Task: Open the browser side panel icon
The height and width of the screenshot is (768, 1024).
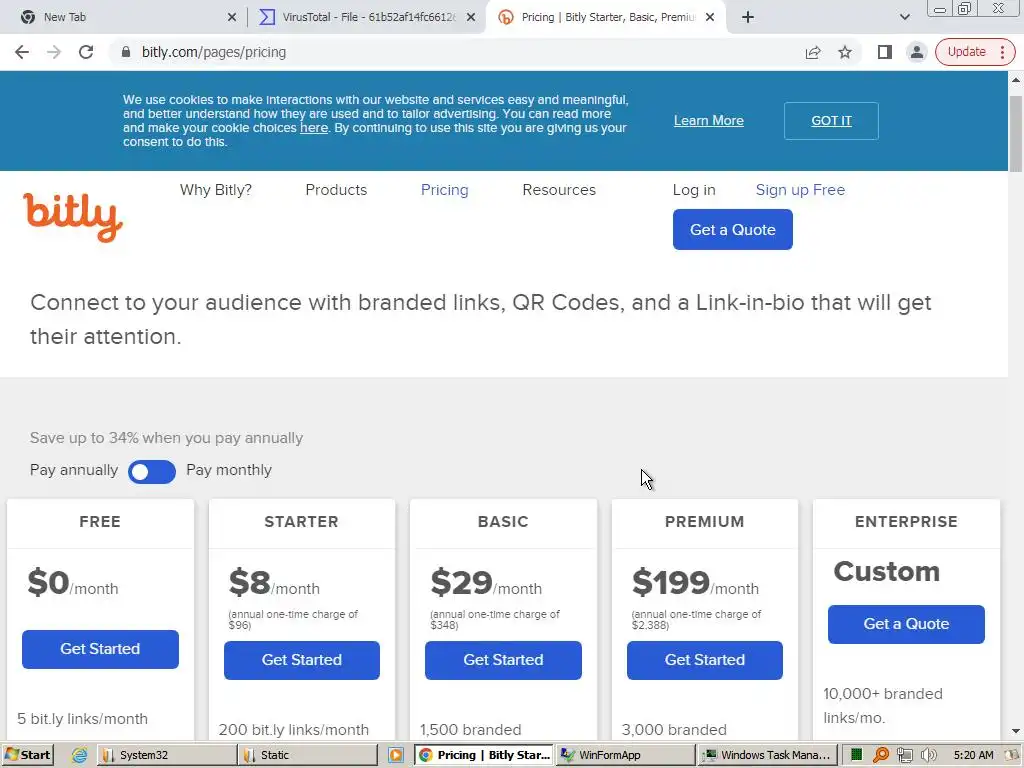Action: click(x=884, y=52)
